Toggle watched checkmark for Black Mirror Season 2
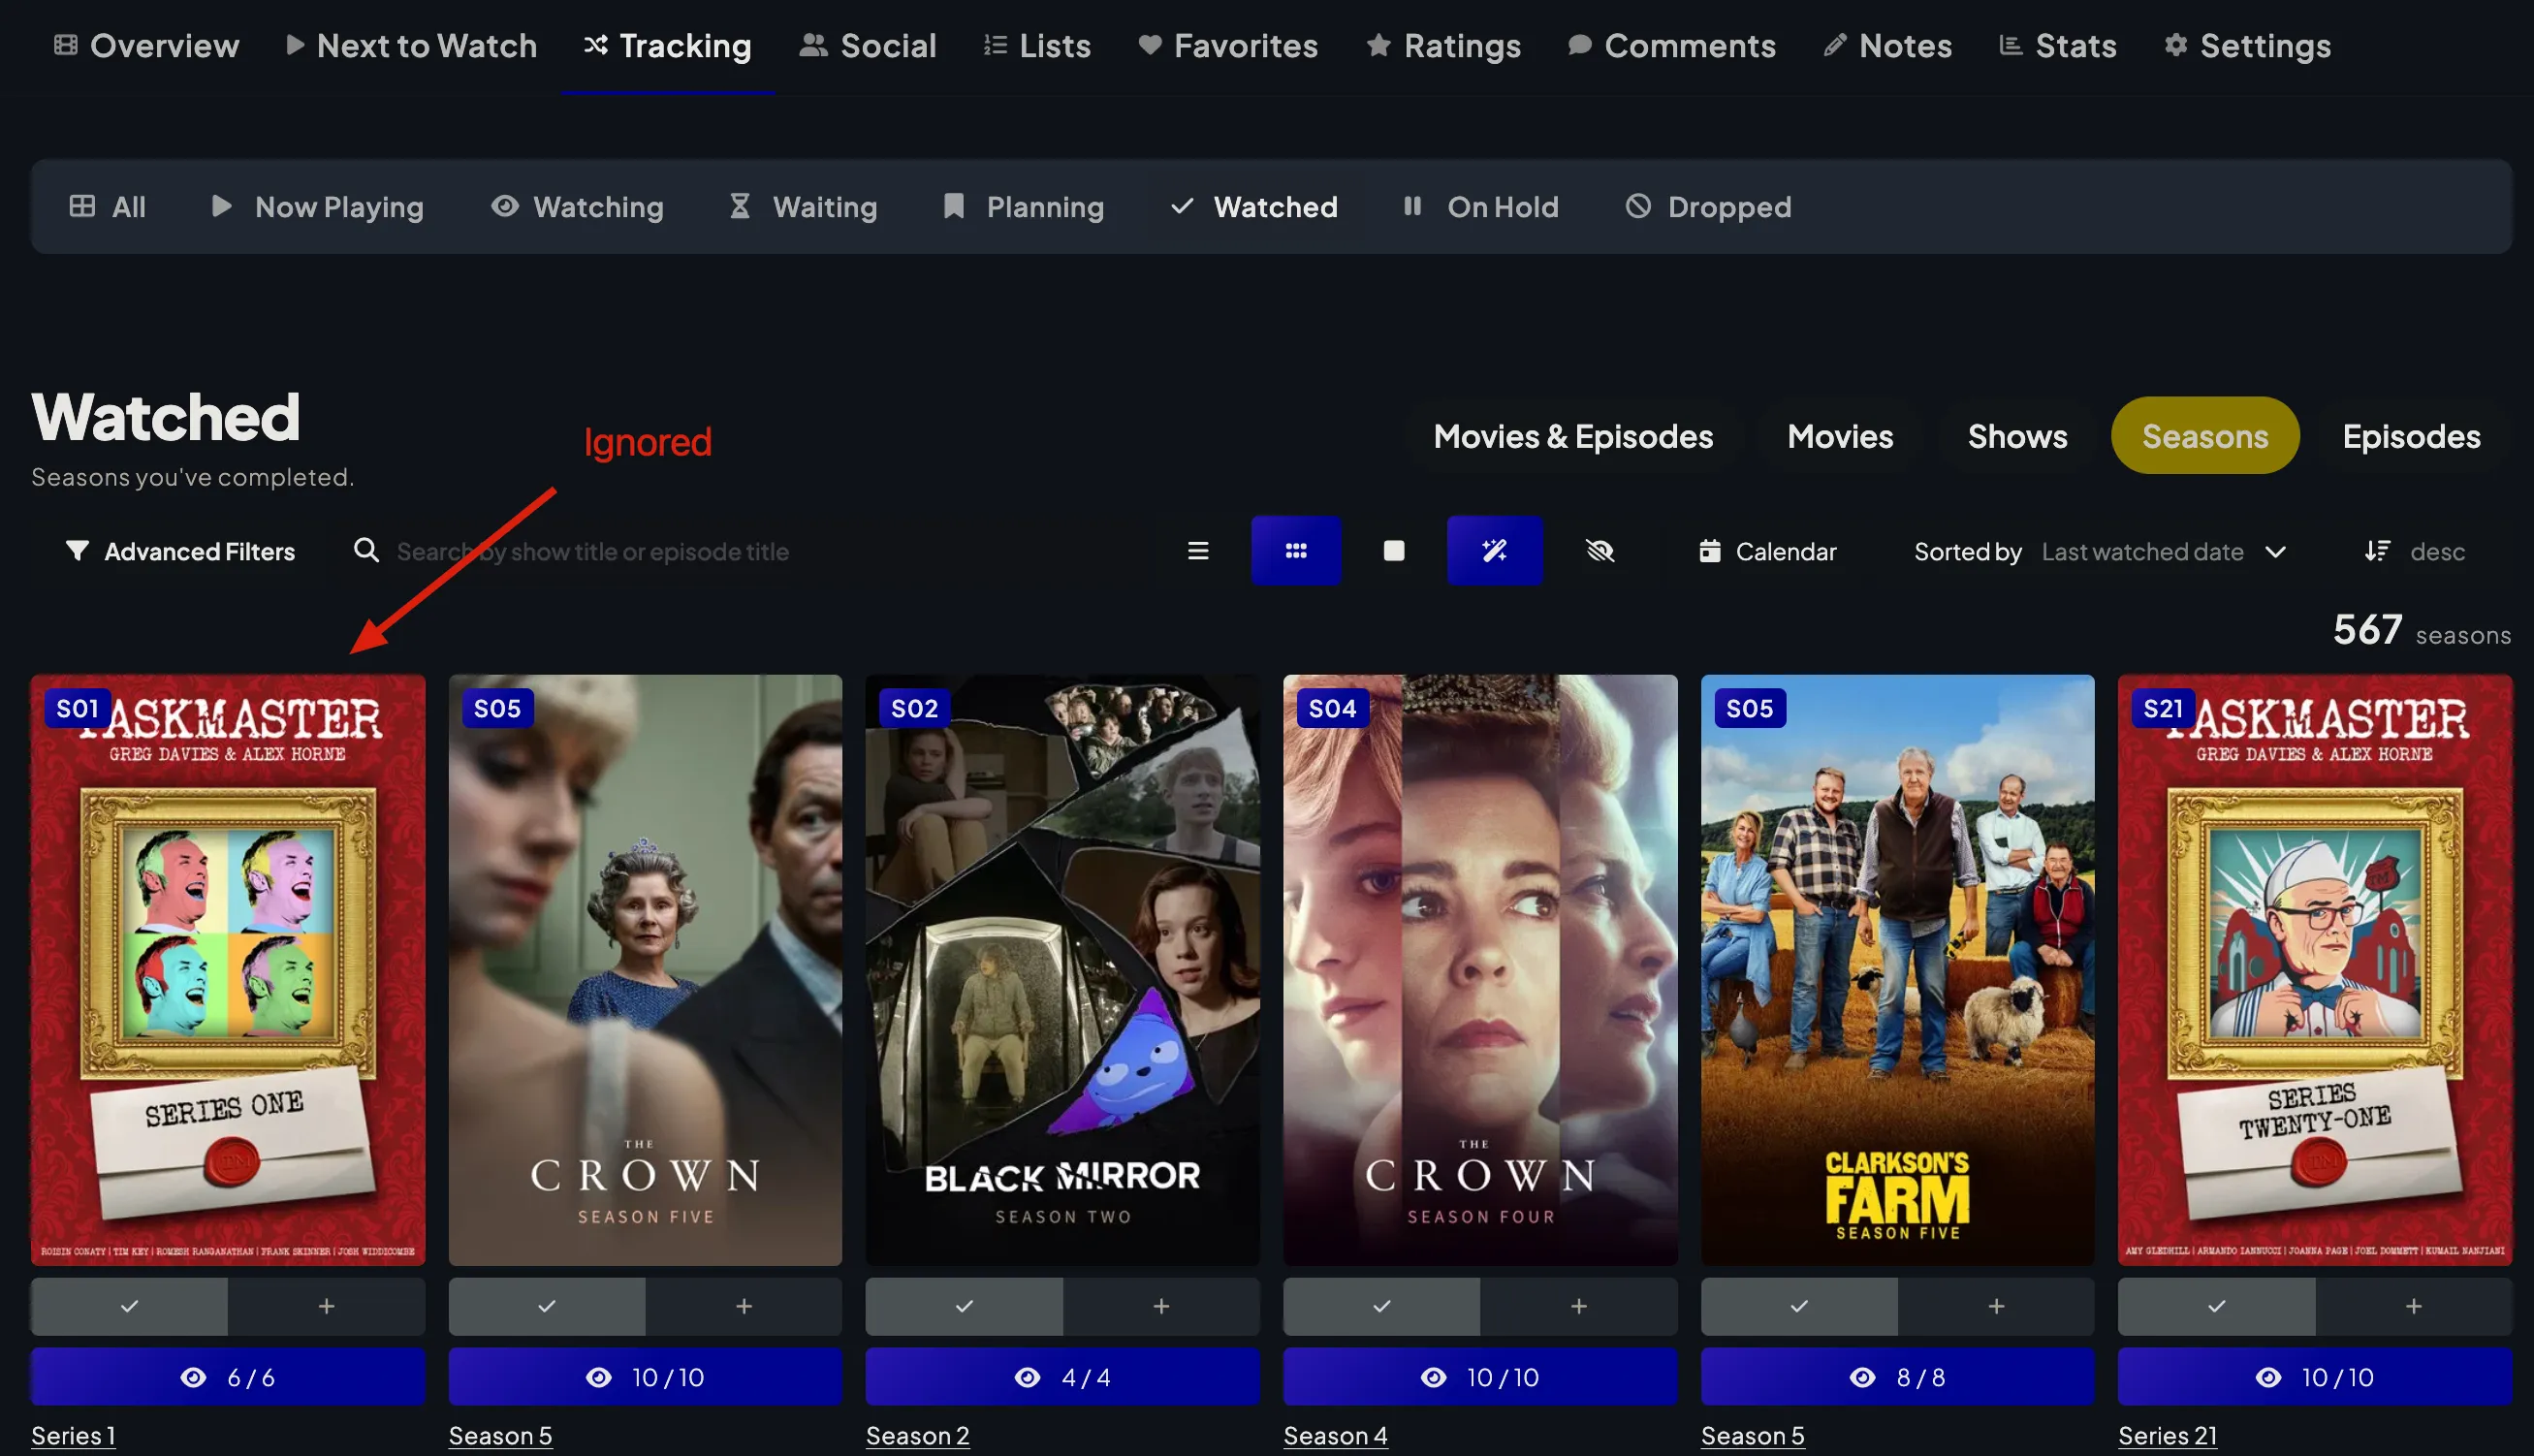The height and width of the screenshot is (1456, 2534). click(964, 1306)
